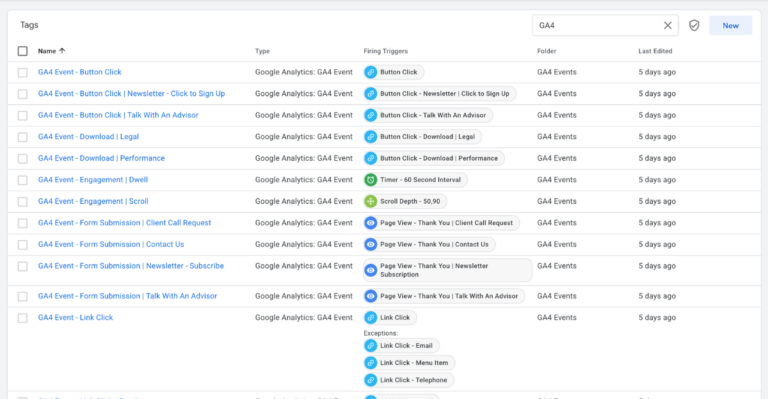
Task: Open the Link Click - Telephone exception chip
Action: tap(408, 380)
